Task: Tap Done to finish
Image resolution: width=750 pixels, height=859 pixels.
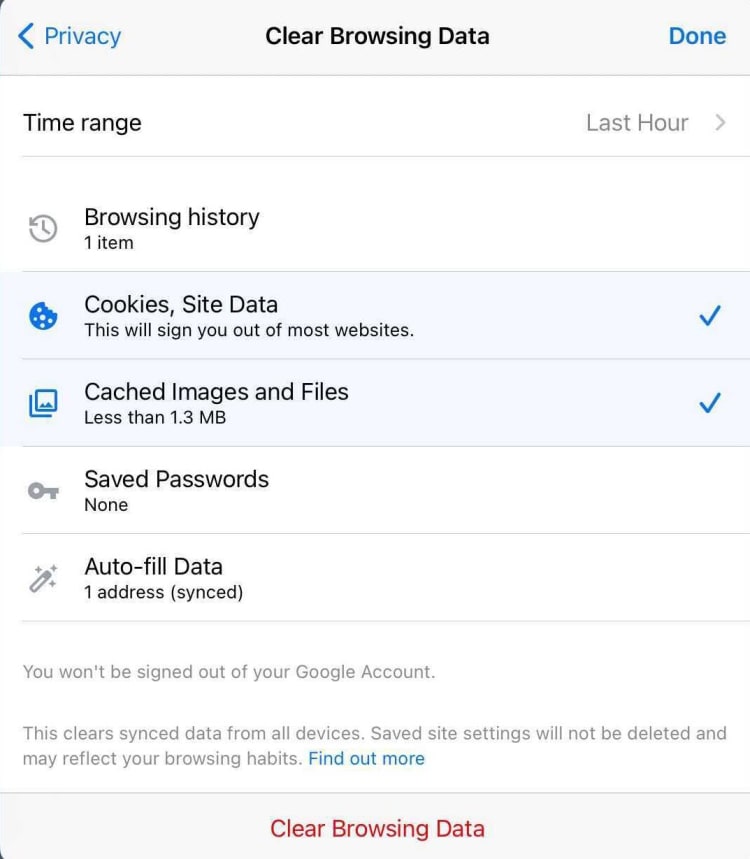Action: coord(697,36)
